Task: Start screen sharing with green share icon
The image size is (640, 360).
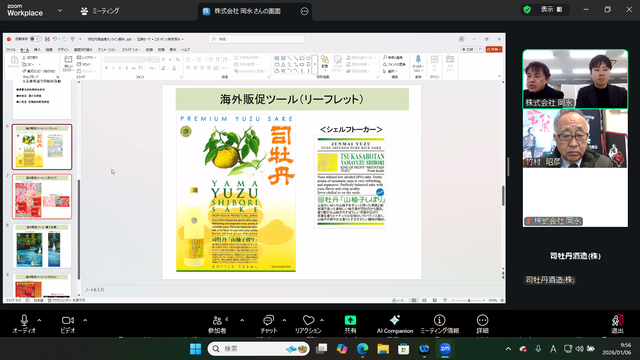Action: click(350, 320)
